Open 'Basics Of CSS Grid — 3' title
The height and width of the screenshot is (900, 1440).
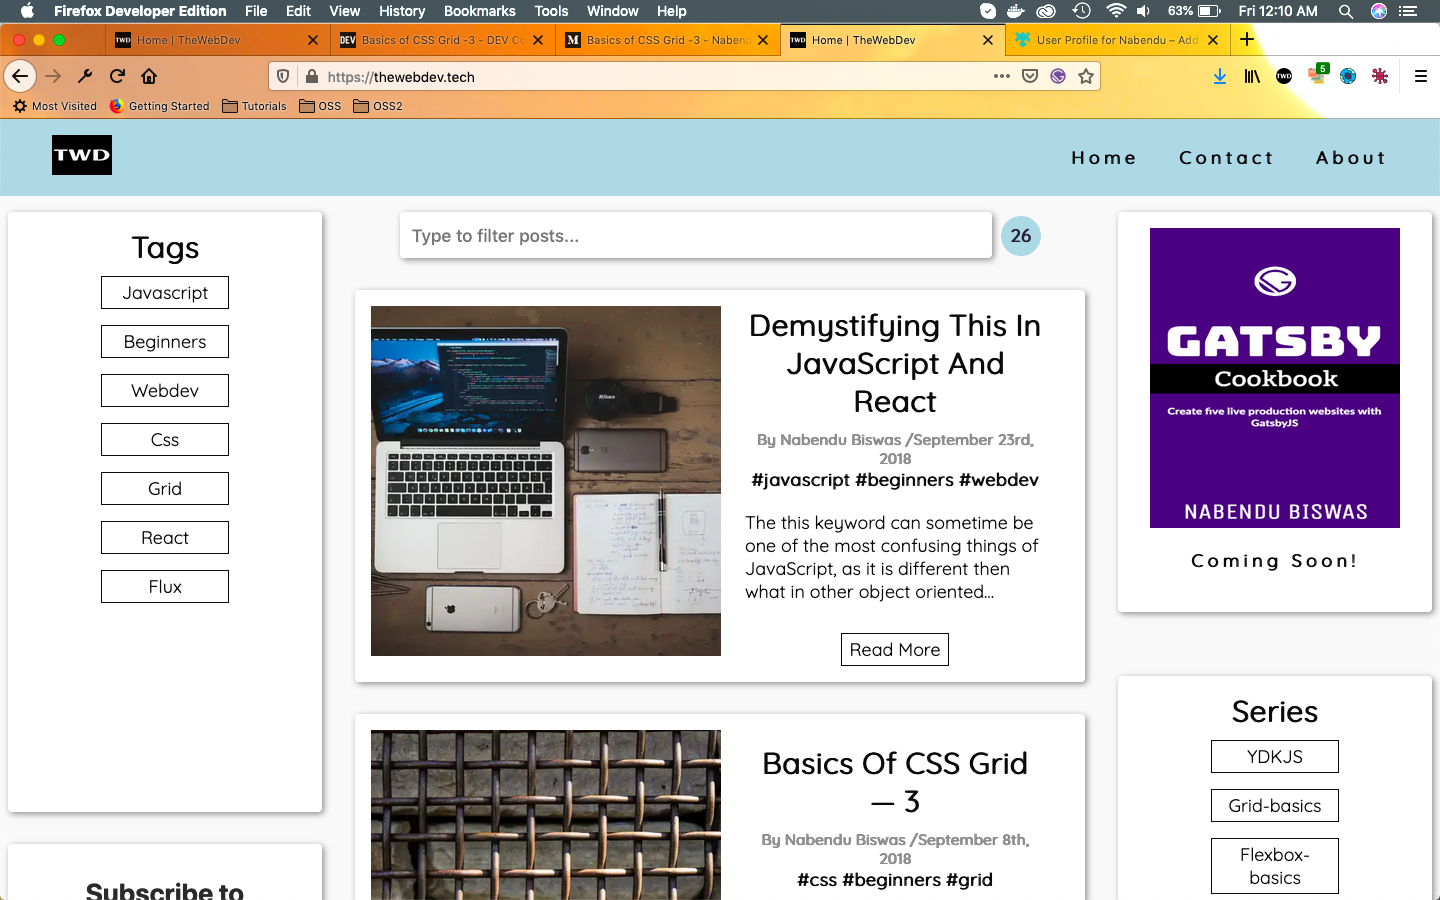[895, 782]
